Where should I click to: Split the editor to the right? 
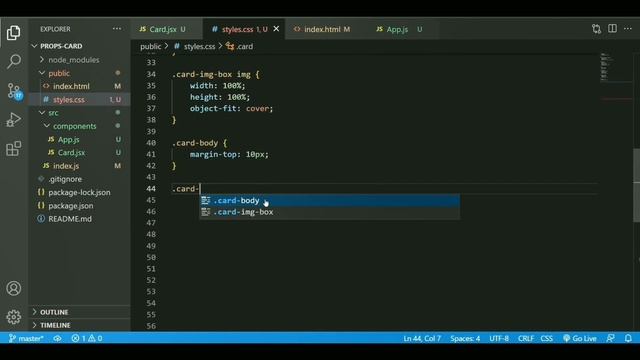(x=612, y=29)
